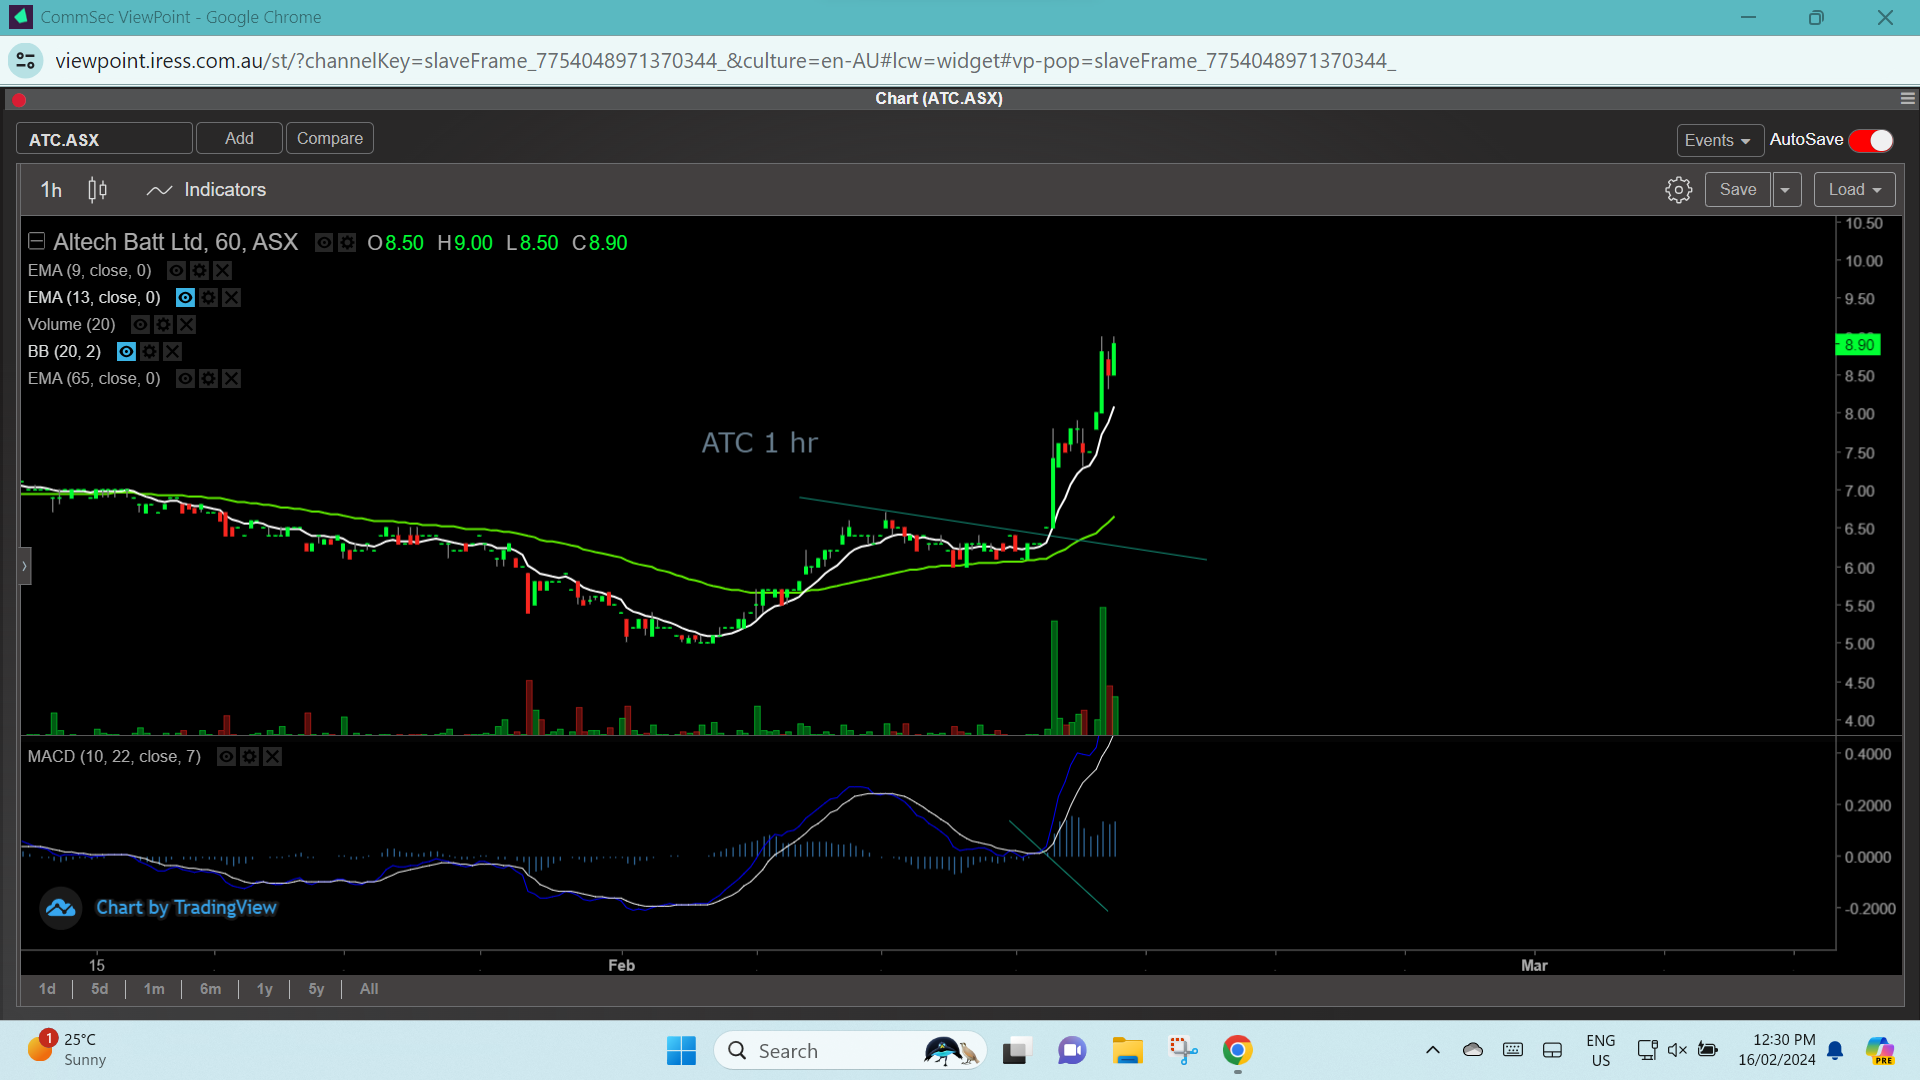Open chart properties gear icon
This screenshot has width=1920, height=1080.
point(1679,190)
